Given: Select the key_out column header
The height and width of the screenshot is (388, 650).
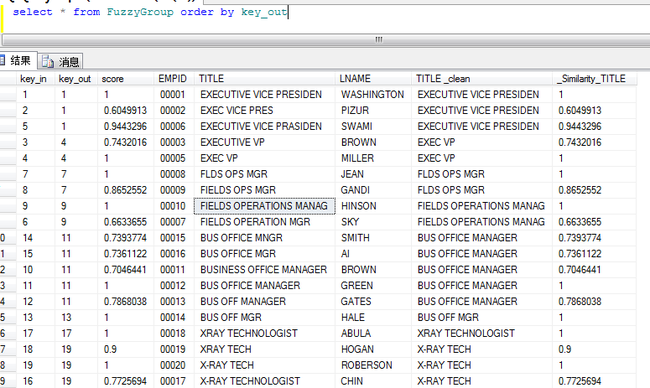Looking at the screenshot, I should point(75,79).
